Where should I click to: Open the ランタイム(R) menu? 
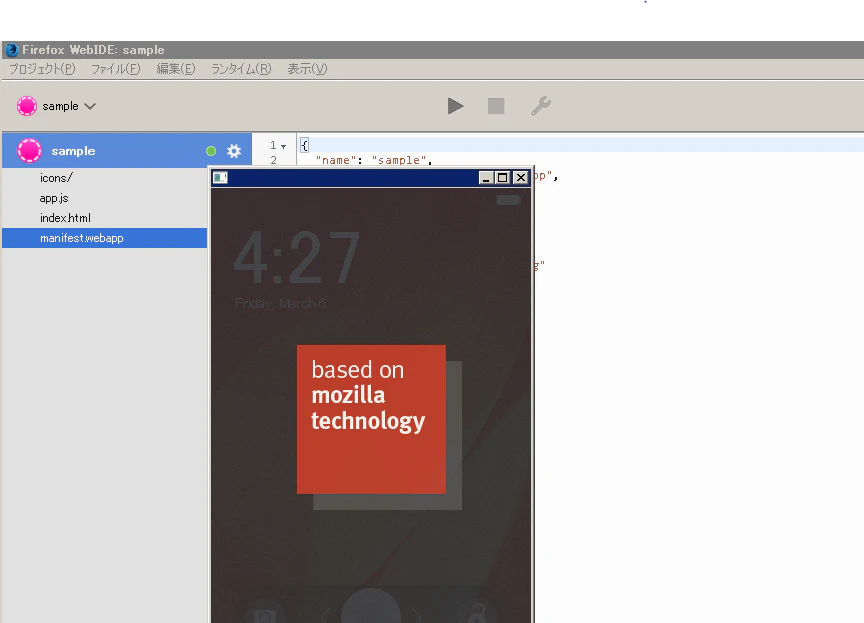pyautogui.click(x=241, y=69)
